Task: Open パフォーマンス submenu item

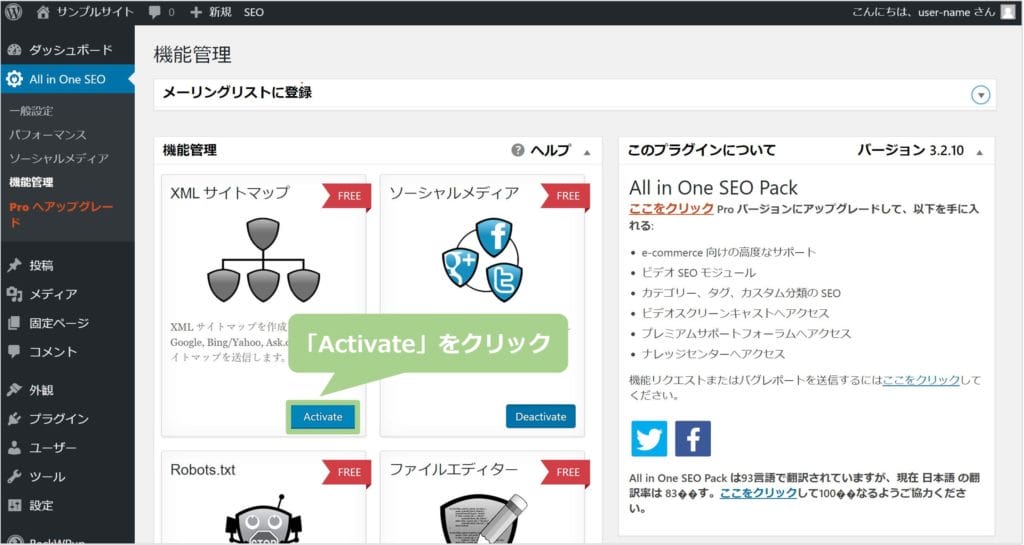Action: 48,134
